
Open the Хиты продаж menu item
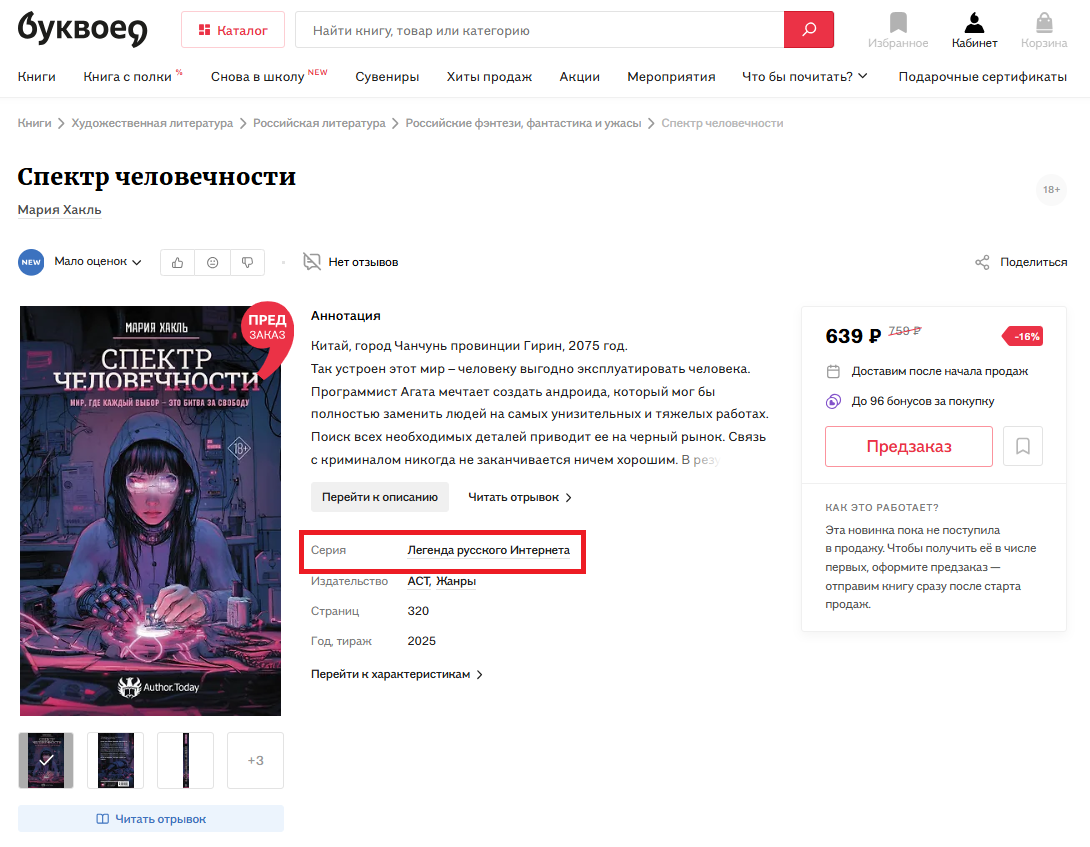tap(489, 76)
